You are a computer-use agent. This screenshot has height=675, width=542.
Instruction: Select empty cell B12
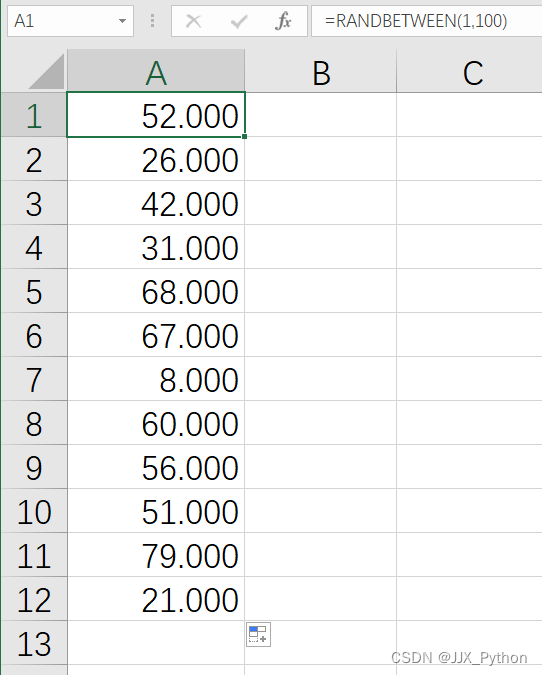pos(321,598)
